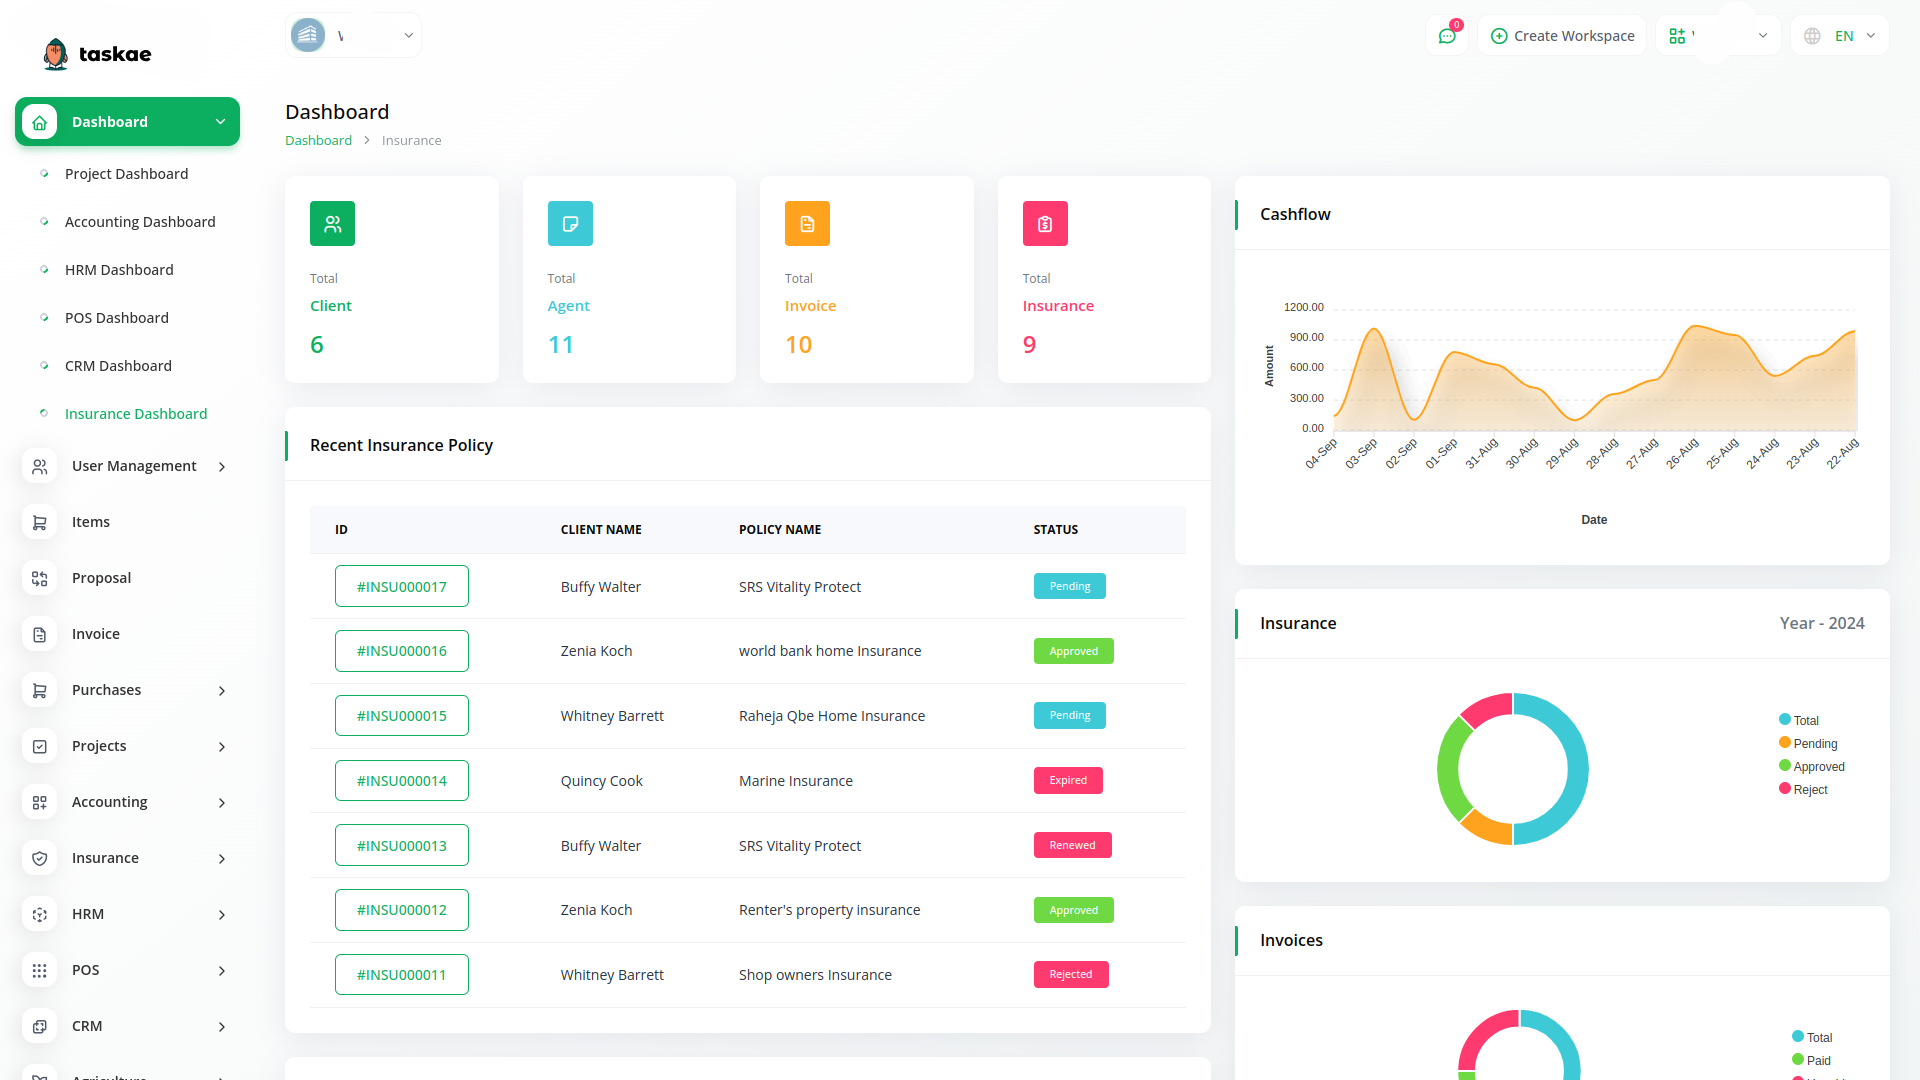Click the POS dots grid icon
1920x1080 pixels.
pos(39,970)
